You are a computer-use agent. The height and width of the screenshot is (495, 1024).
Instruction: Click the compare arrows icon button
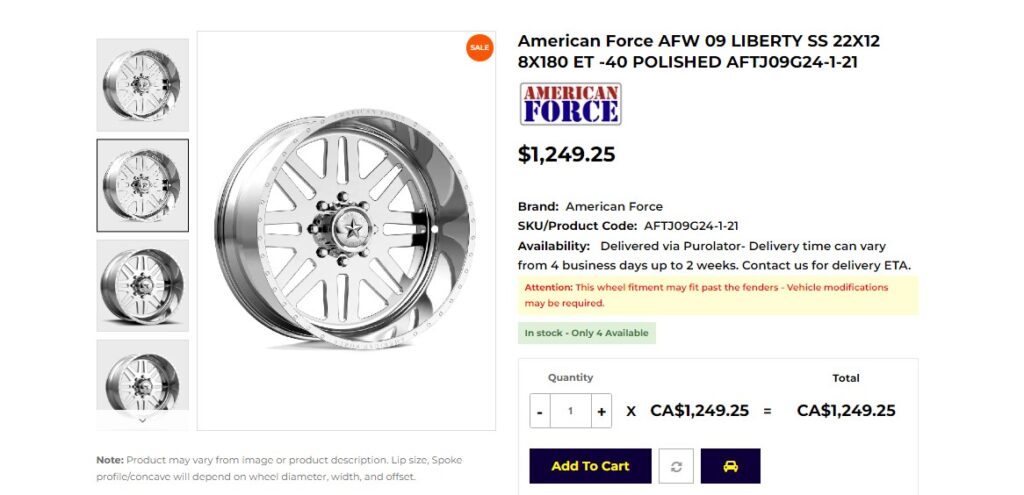676,466
